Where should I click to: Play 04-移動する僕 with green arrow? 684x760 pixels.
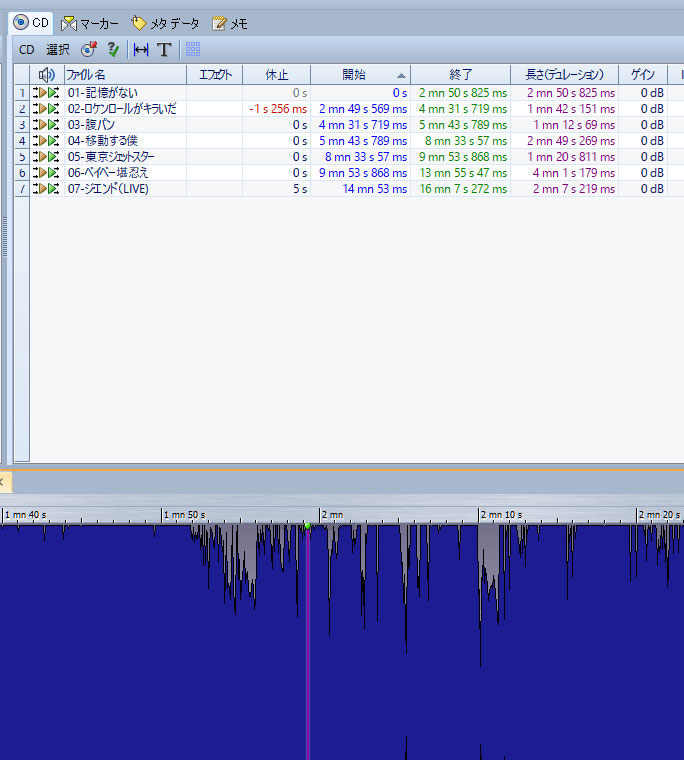(x=53, y=141)
